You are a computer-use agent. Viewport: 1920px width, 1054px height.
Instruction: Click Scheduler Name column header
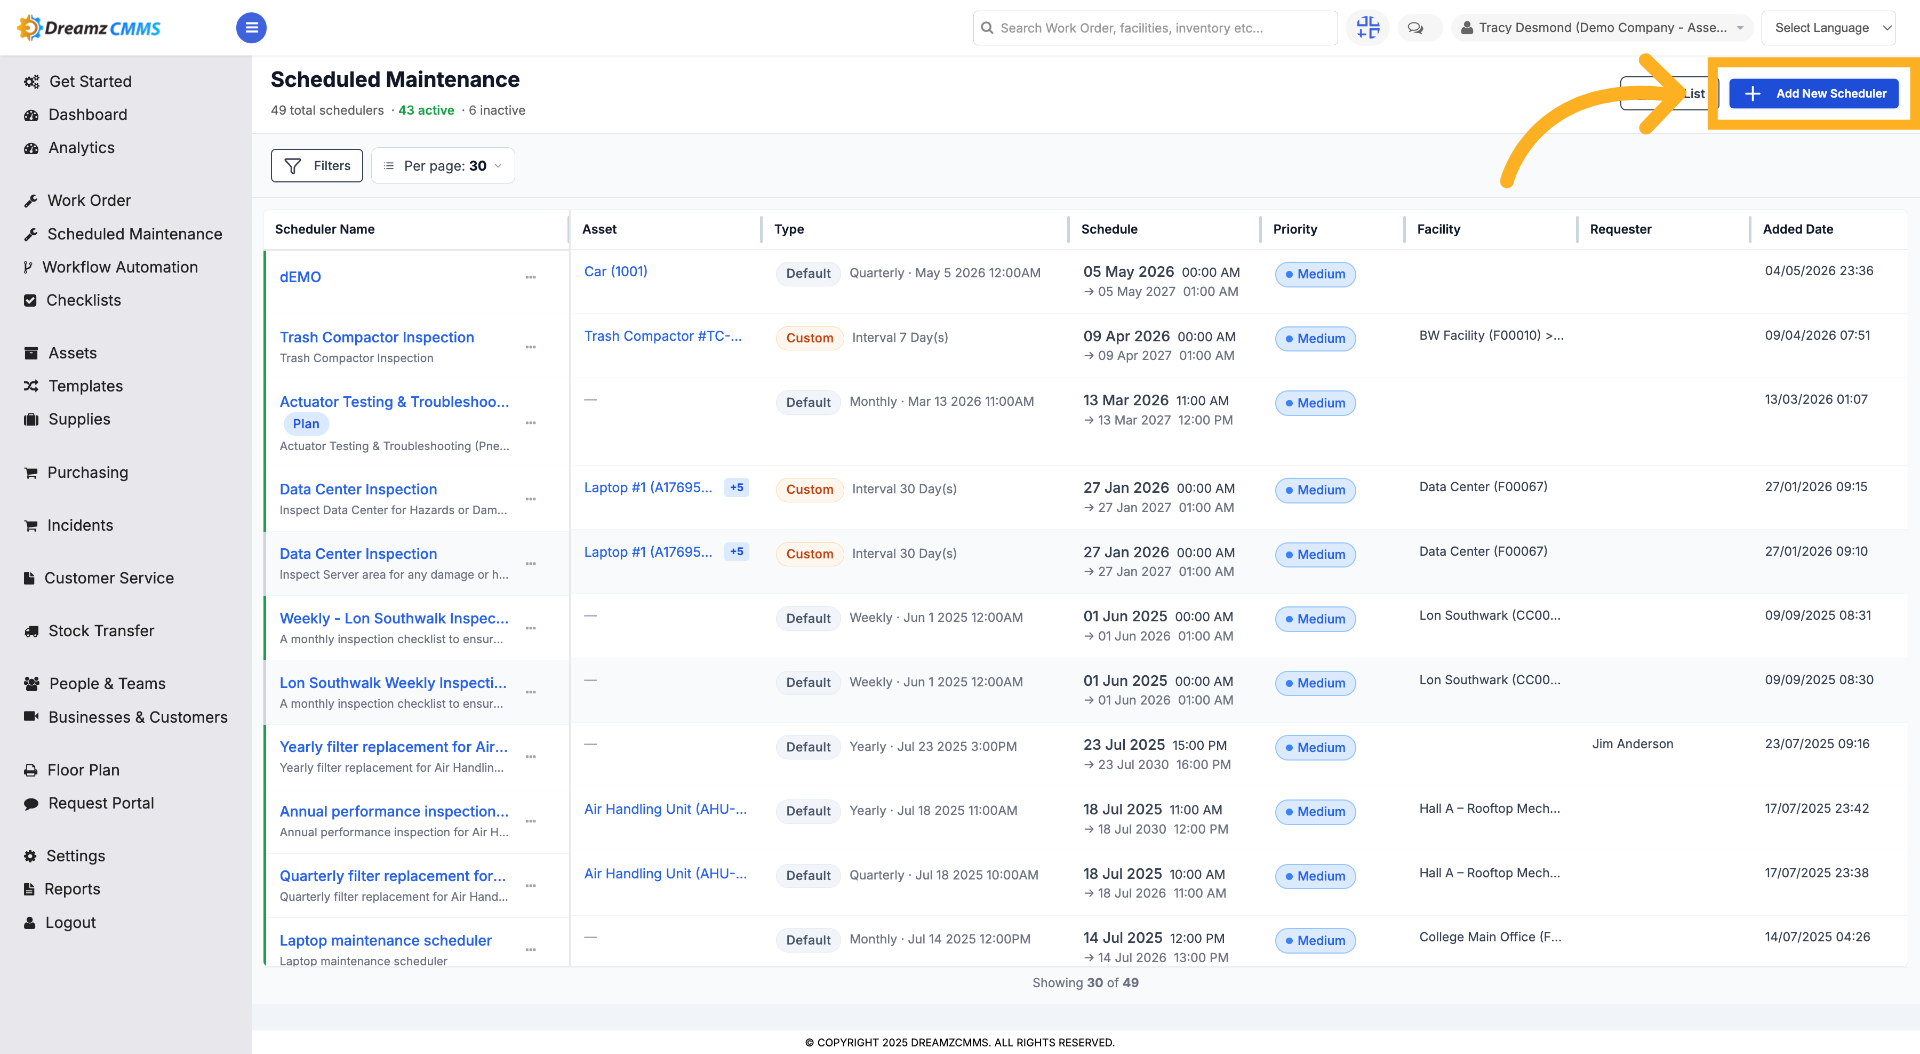point(325,229)
